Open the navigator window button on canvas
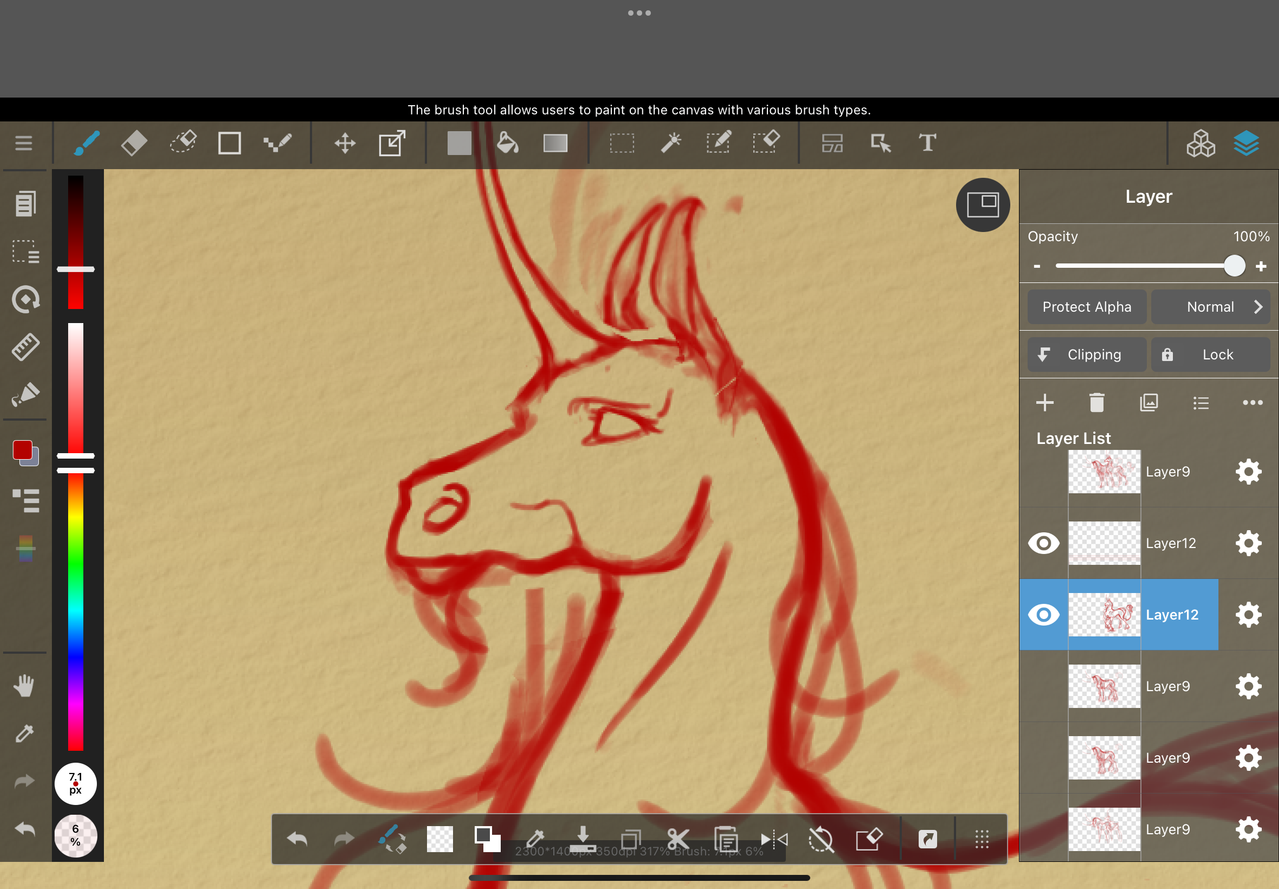This screenshot has height=889, width=1279. (983, 205)
